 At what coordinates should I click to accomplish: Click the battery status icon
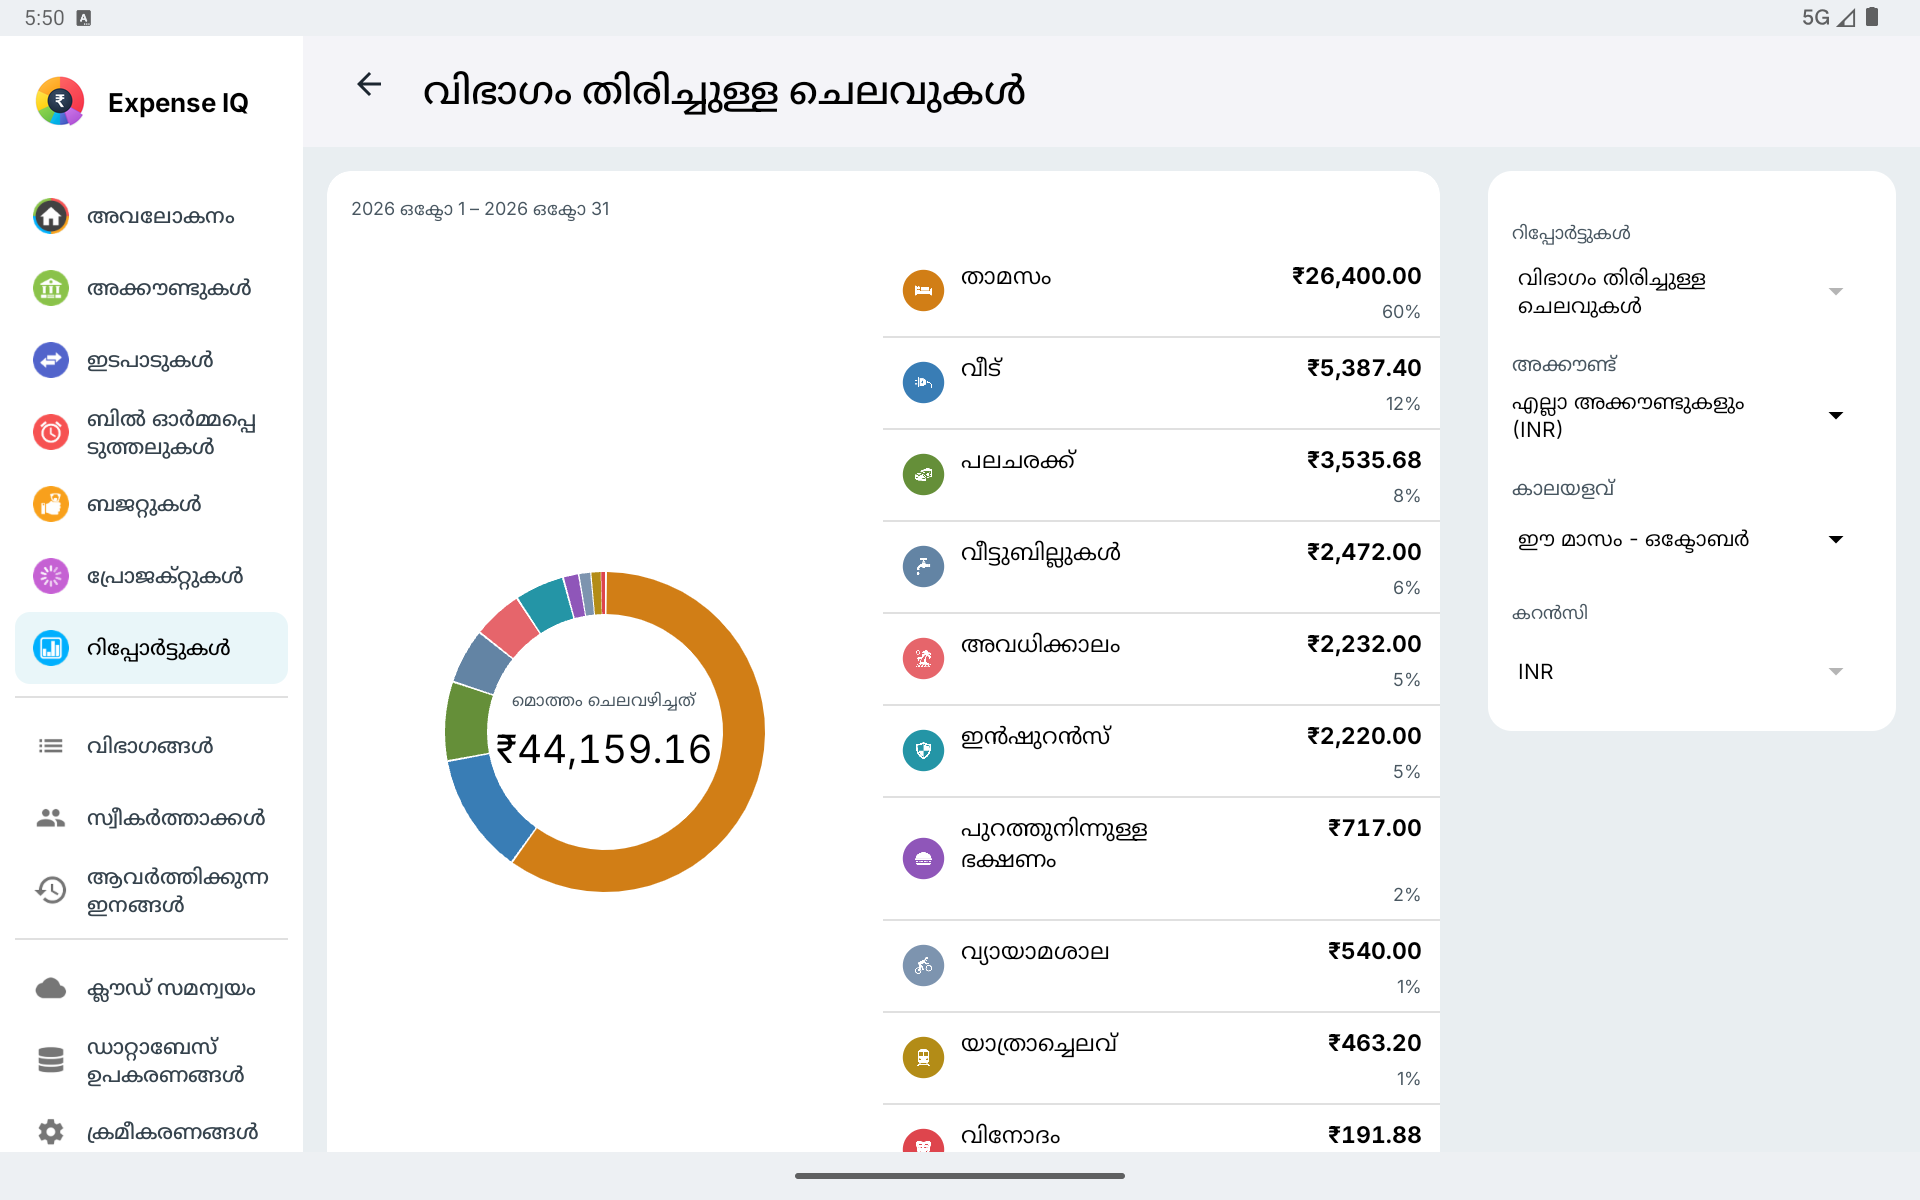pyautogui.click(x=1872, y=17)
